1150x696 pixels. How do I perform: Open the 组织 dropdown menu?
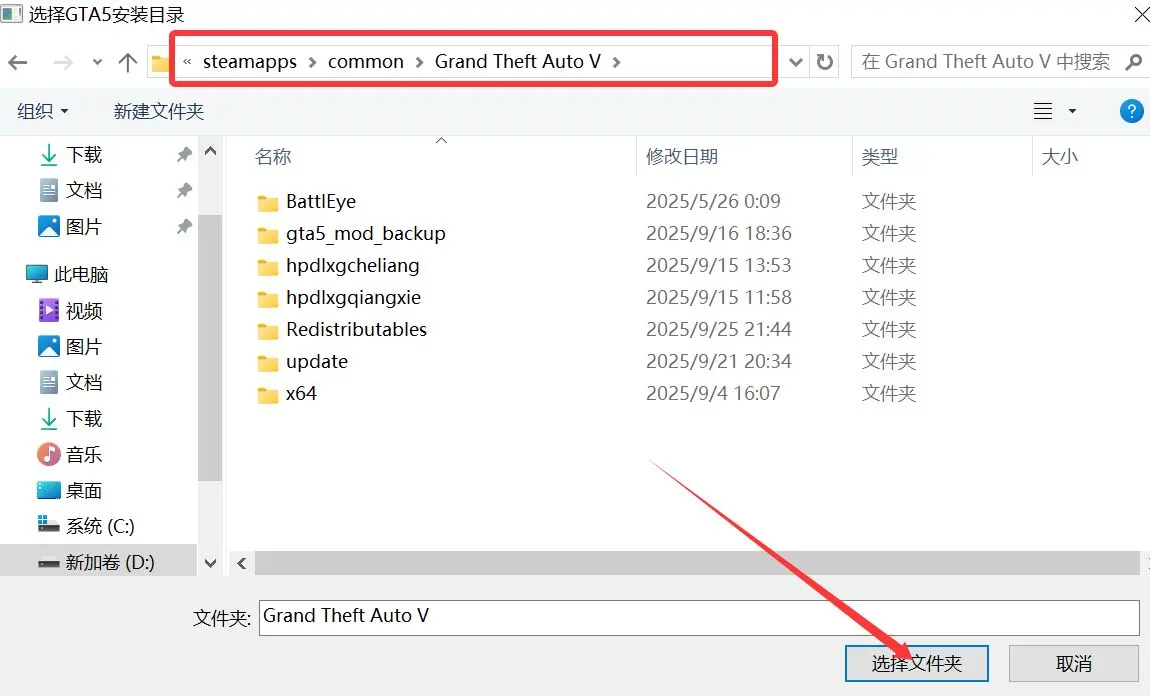[x=43, y=111]
